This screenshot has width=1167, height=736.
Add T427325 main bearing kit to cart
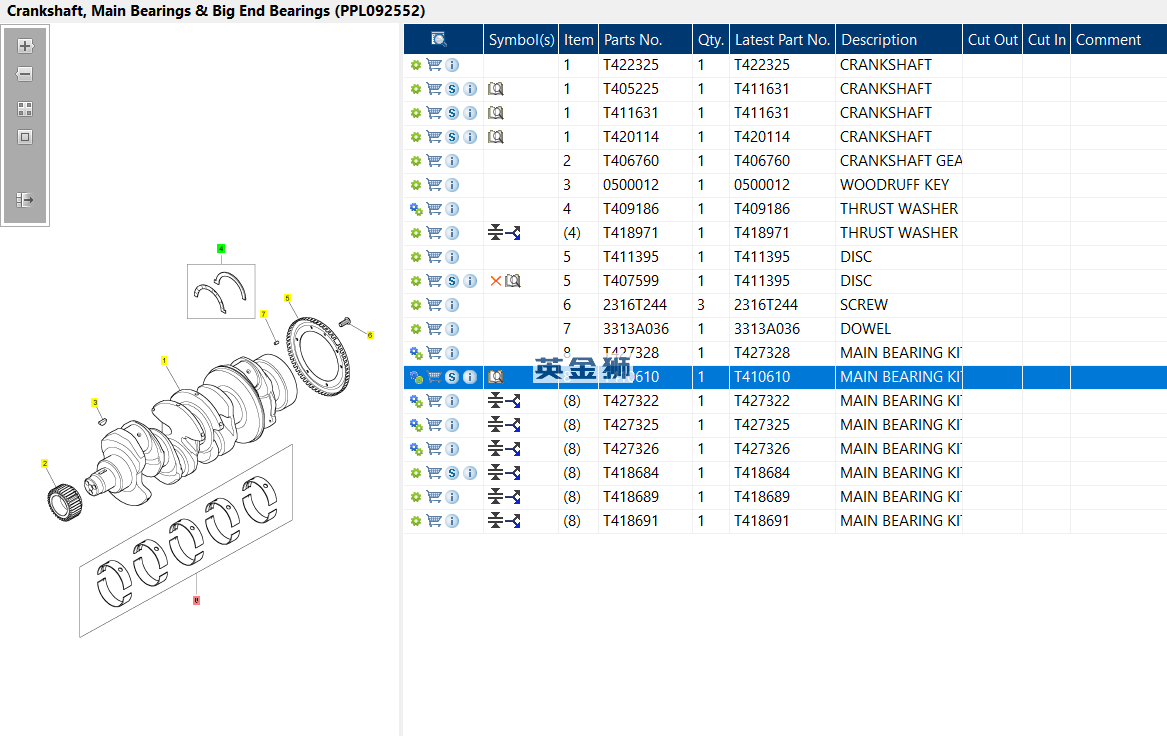[434, 425]
